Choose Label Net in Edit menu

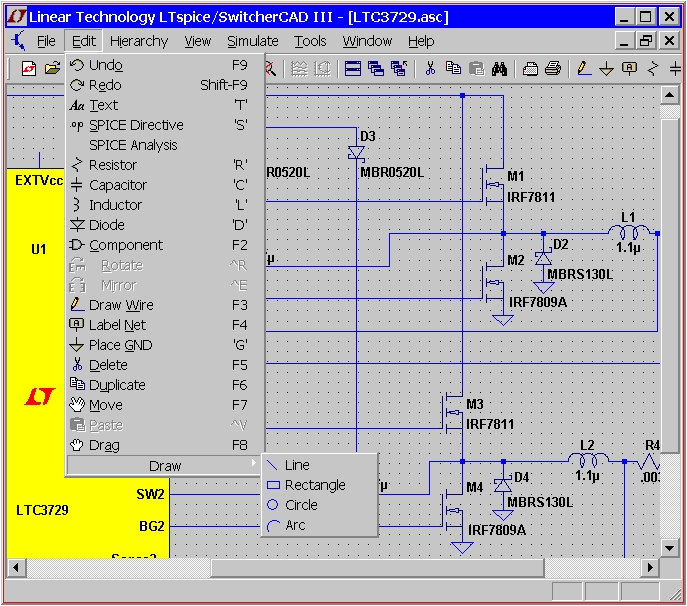[x=165, y=325]
